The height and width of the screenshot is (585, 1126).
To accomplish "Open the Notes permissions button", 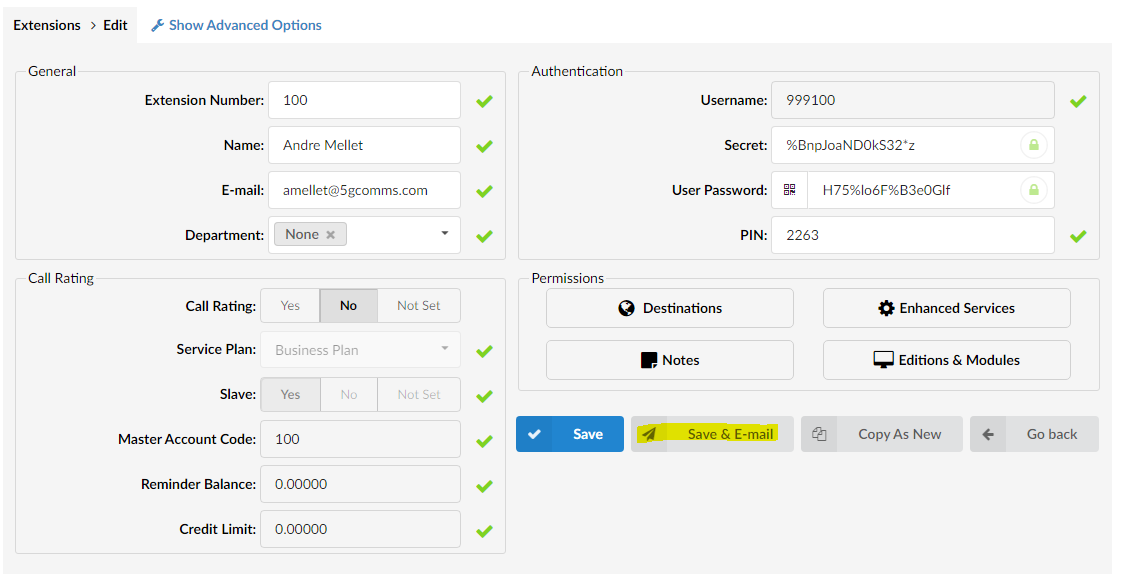I will [x=669, y=360].
